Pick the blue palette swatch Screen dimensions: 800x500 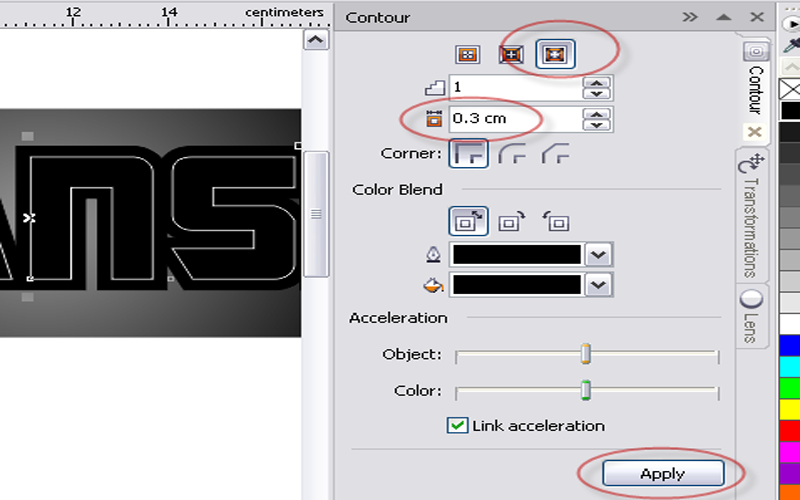(790, 344)
